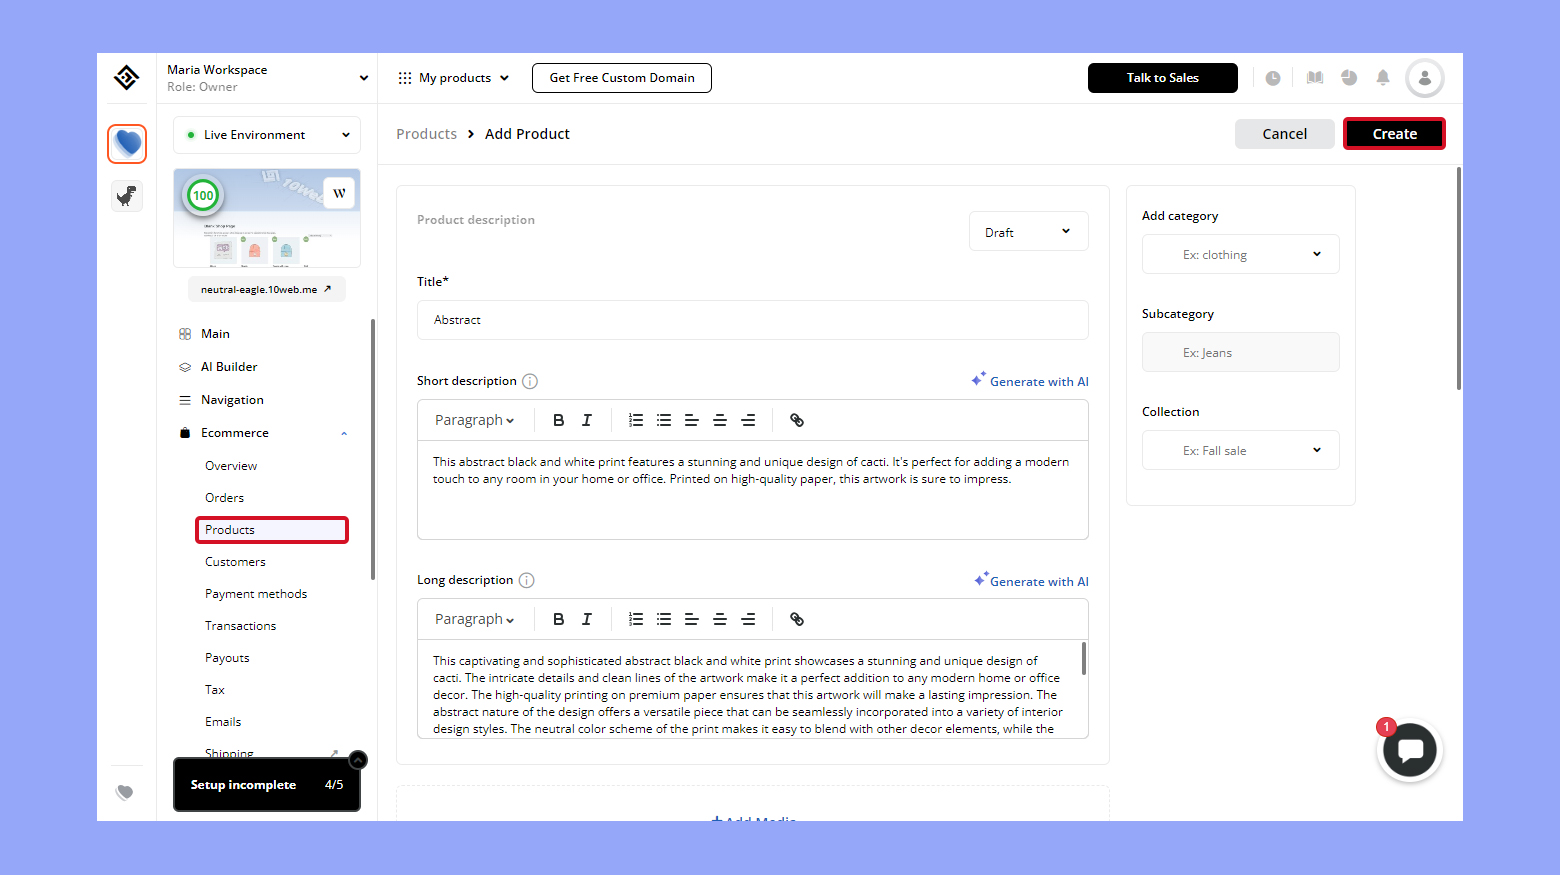Collapse the Ecommerce menu section
Screen dimensions: 1560x875
(x=344, y=433)
